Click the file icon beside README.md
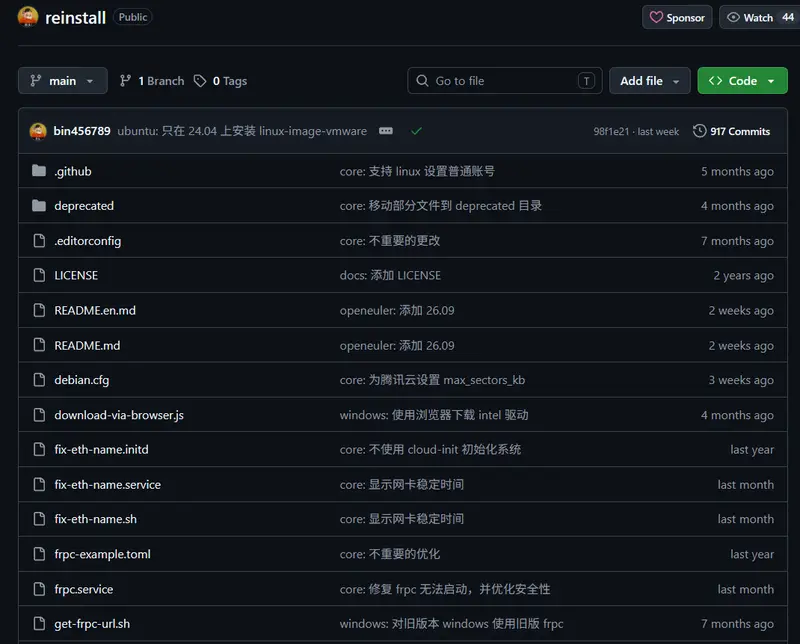This screenshot has height=644, width=800. pos(39,345)
